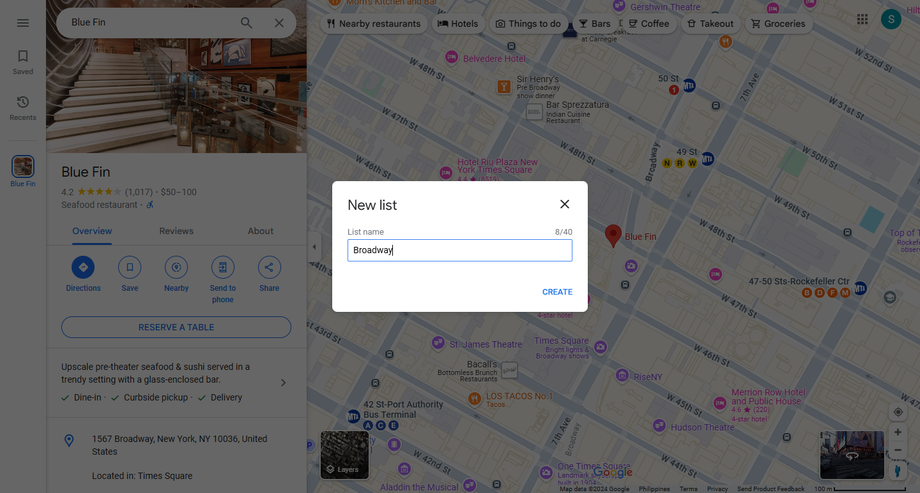This screenshot has width=920, height=493.
Task: Click the Hotel Riu Plaza marker
Action: click(x=445, y=173)
